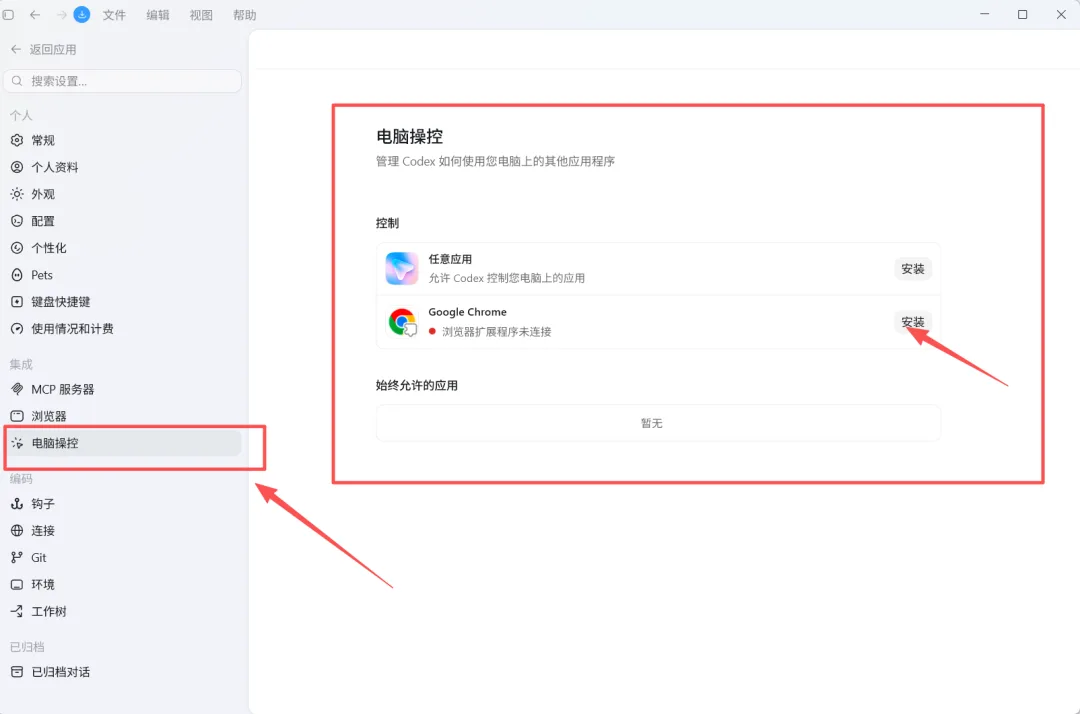Go back with the left arrow in title bar
Viewport: 1080px width, 714px height.
pos(34,14)
